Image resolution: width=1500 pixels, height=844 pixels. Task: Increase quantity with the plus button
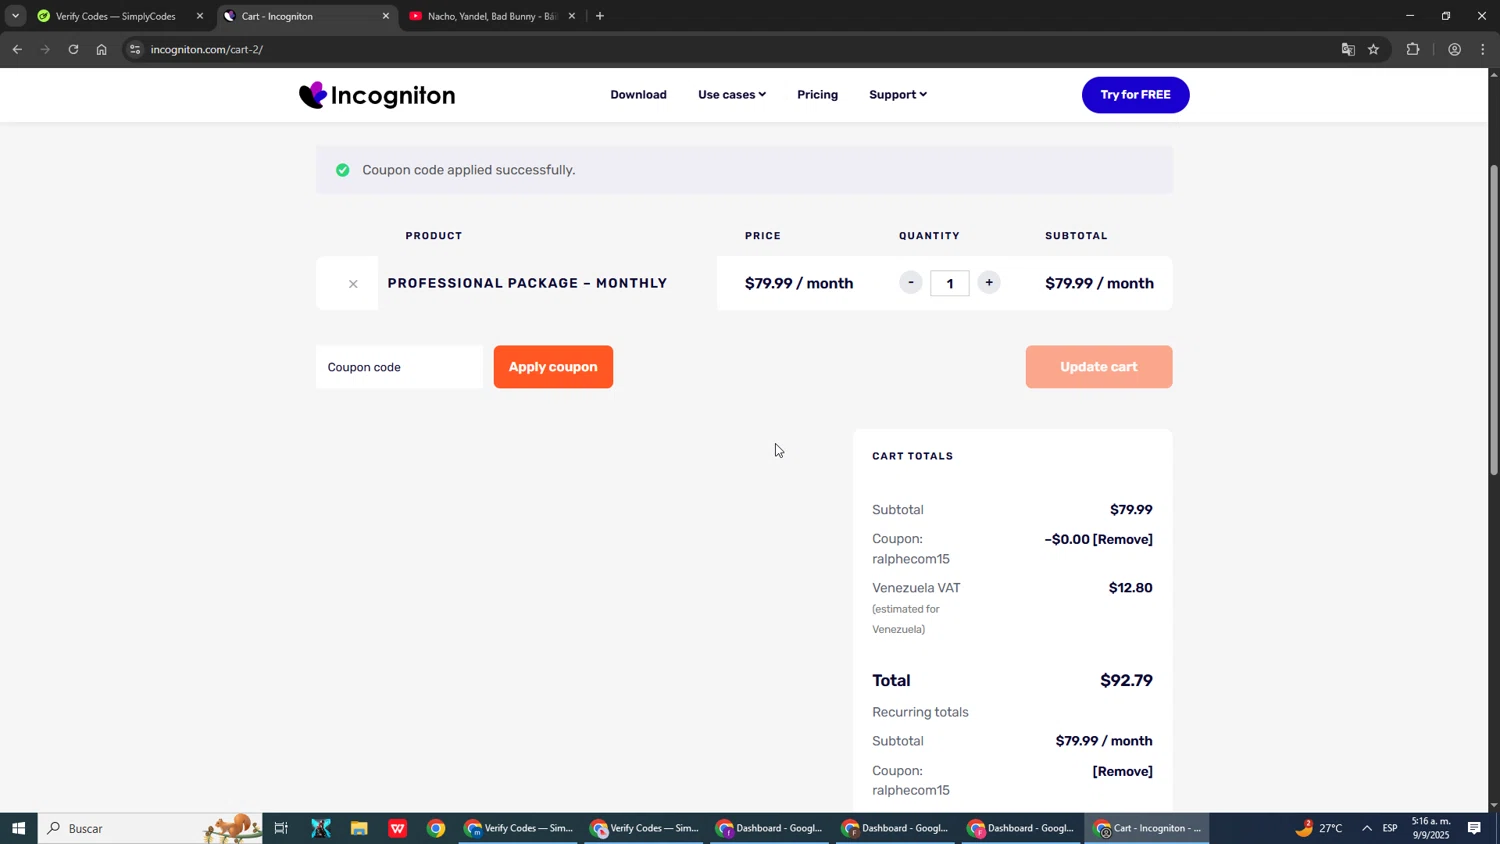[x=989, y=283]
